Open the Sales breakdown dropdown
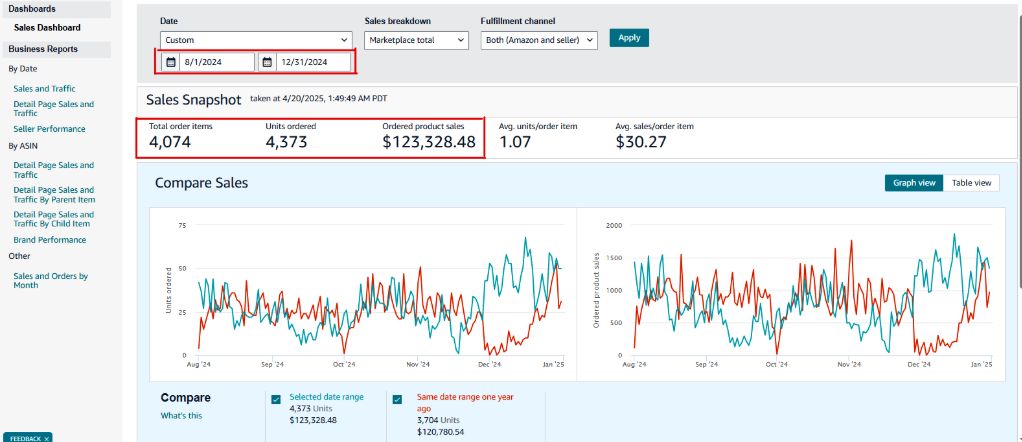 416,40
